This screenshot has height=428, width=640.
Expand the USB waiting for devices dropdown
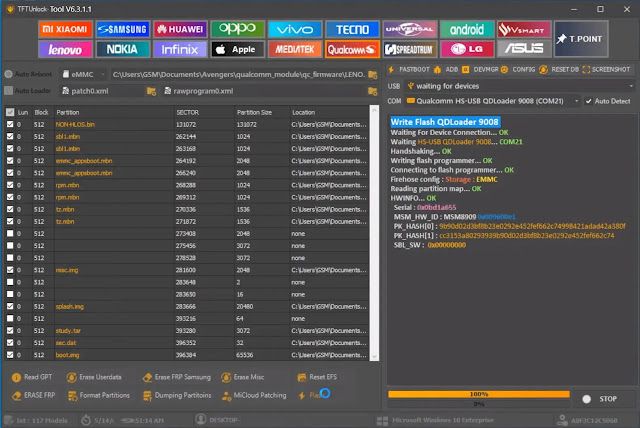pyautogui.click(x=520, y=86)
